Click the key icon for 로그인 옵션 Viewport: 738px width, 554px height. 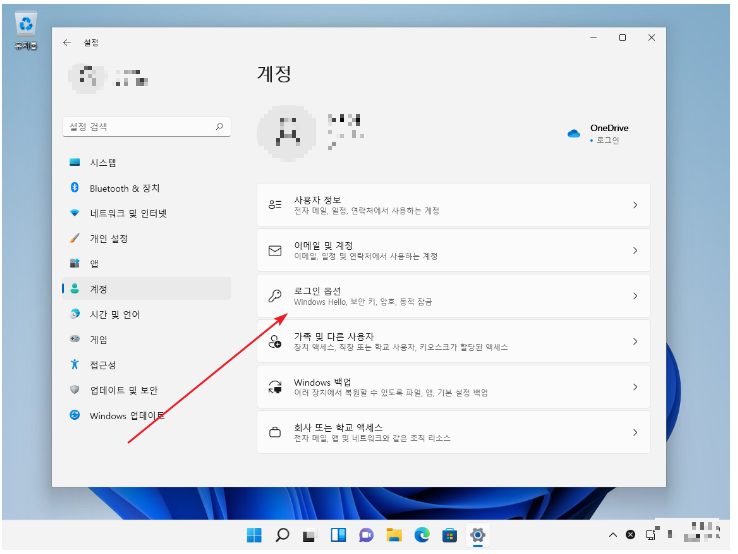pyautogui.click(x=275, y=296)
